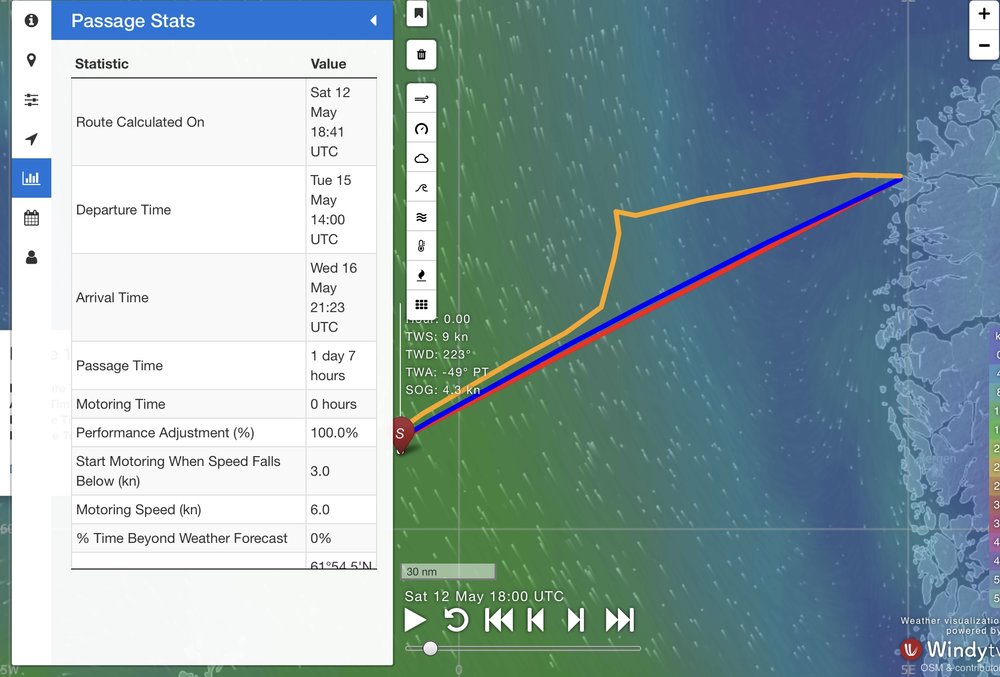Image resolution: width=1000 pixels, height=677 pixels.
Task: Click the Statistic column header
Action: (102, 64)
